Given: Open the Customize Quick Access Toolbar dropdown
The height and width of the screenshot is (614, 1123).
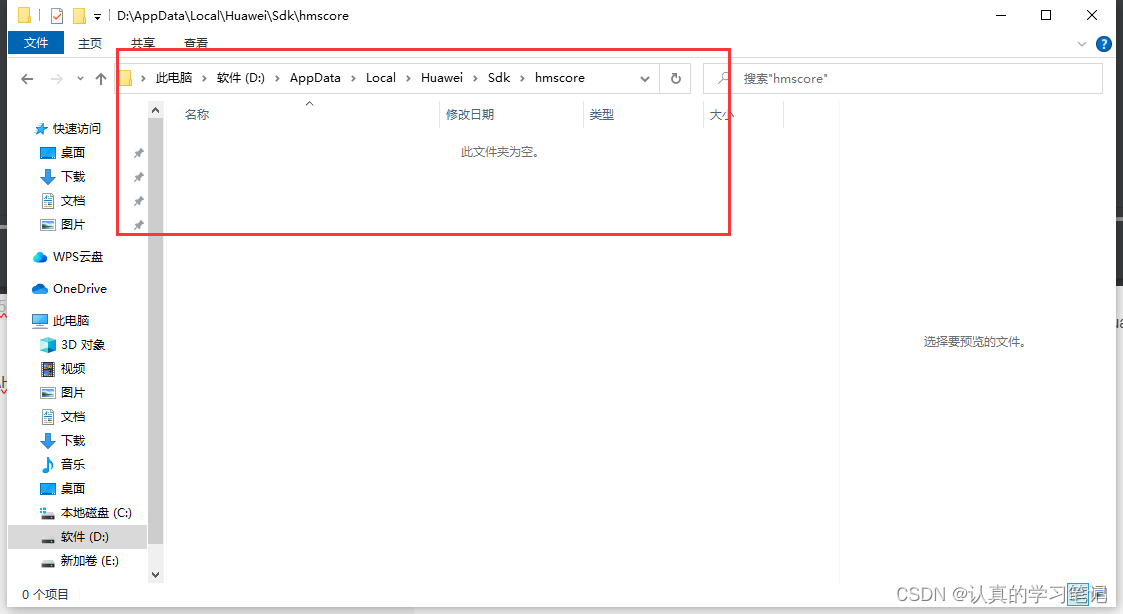Looking at the screenshot, I should [97, 16].
